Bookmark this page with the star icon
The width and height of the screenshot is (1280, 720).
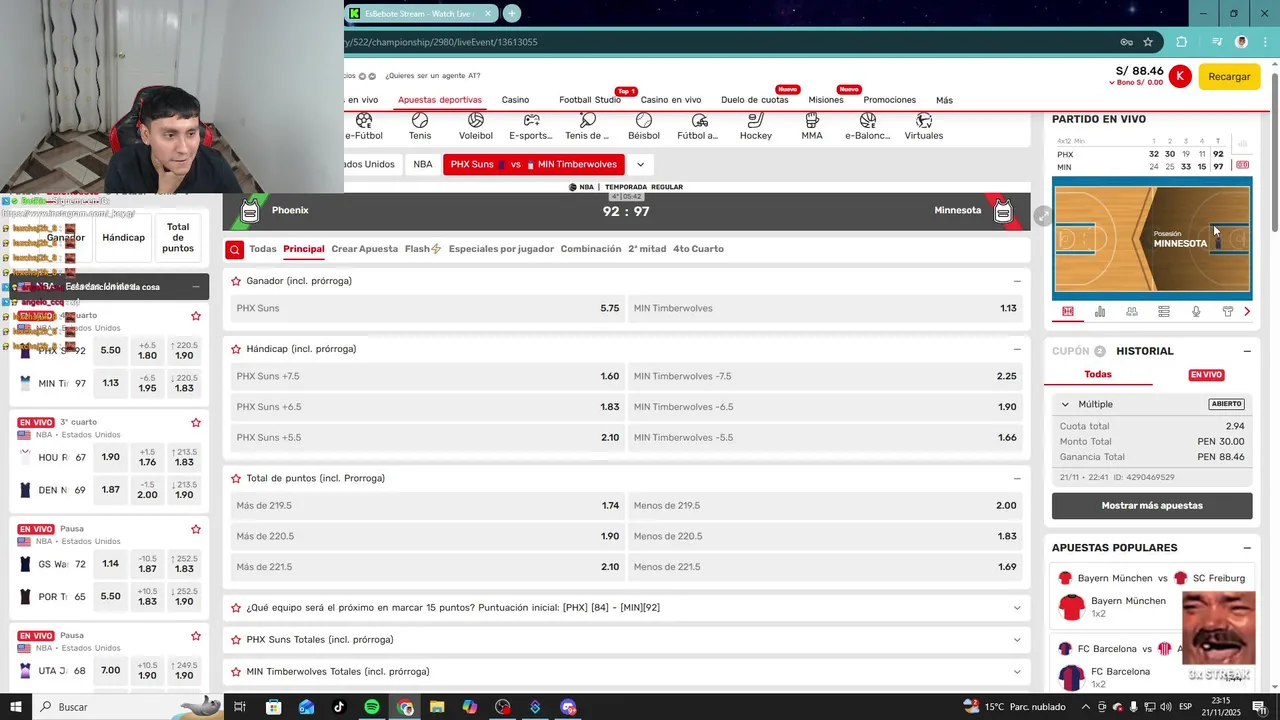(1148, 42)
